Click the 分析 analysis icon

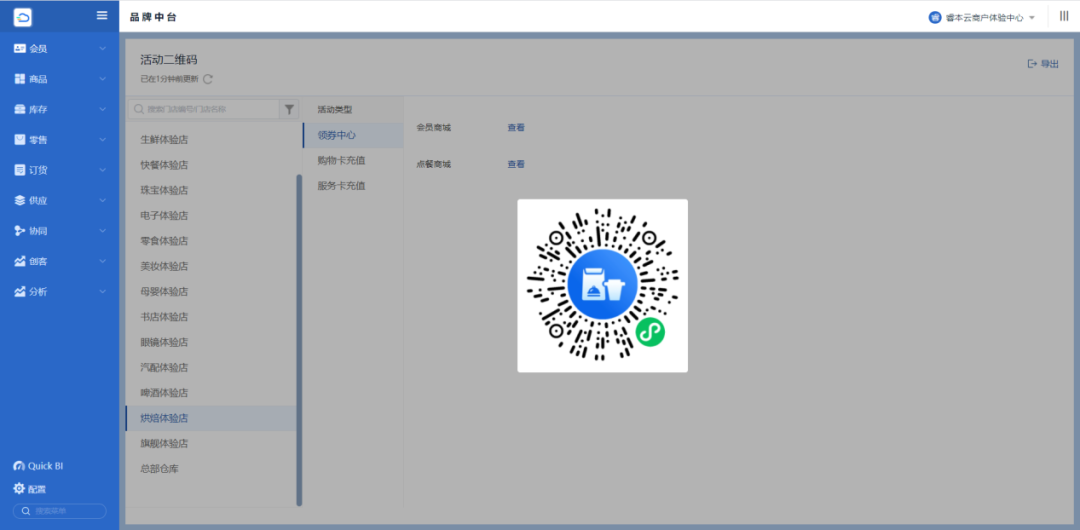[19, 292]
